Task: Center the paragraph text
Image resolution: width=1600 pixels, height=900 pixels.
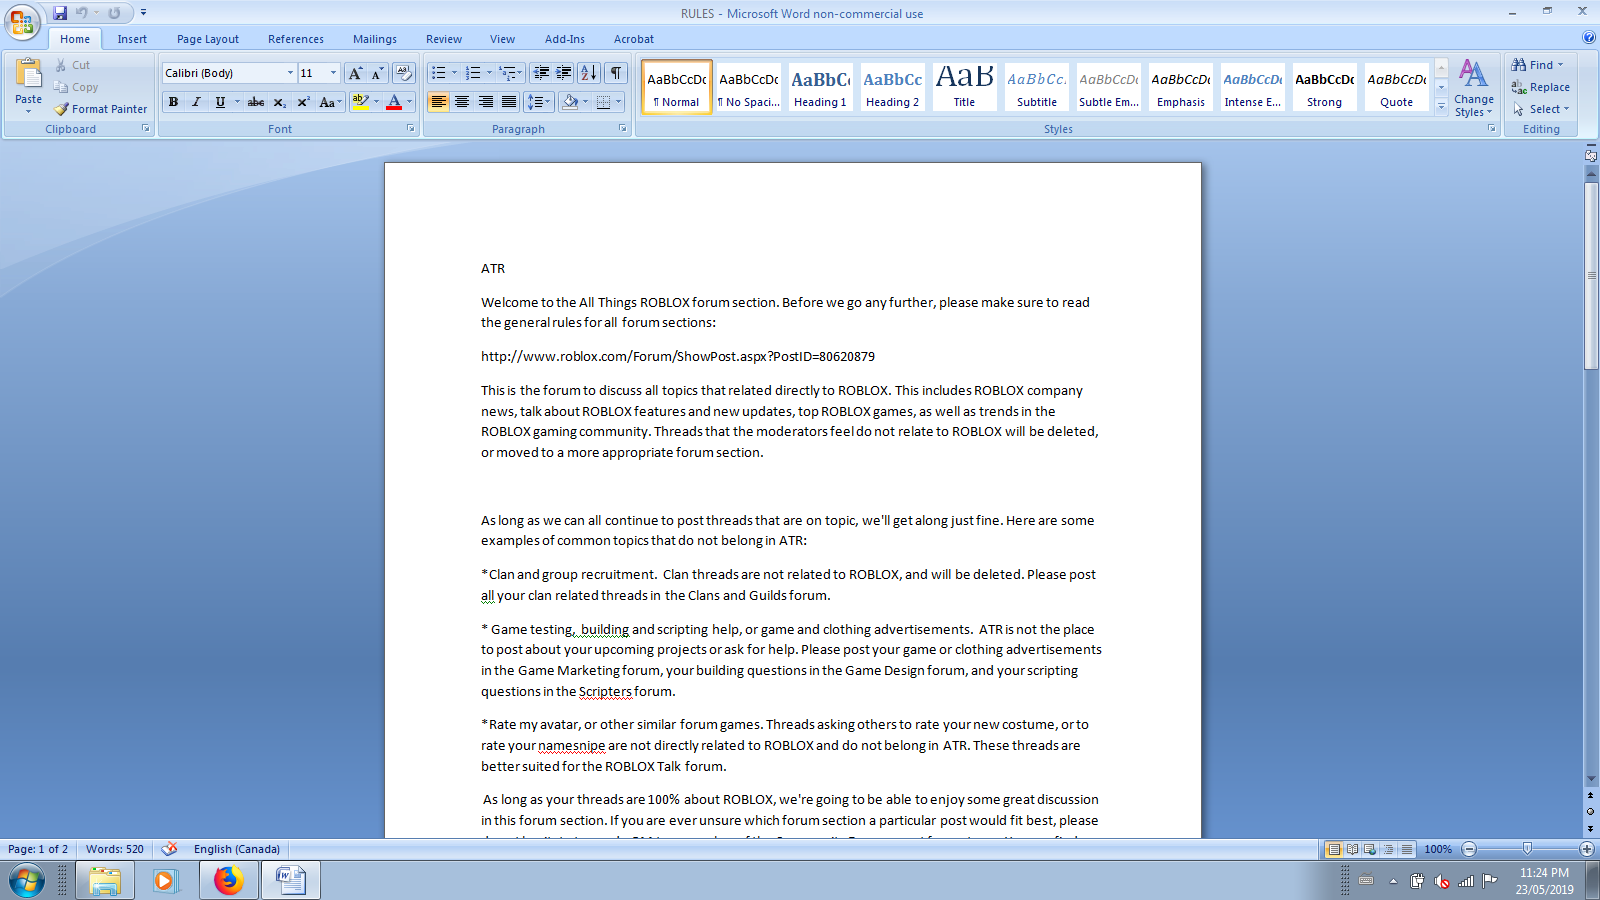Action: (x=462, y=102)
